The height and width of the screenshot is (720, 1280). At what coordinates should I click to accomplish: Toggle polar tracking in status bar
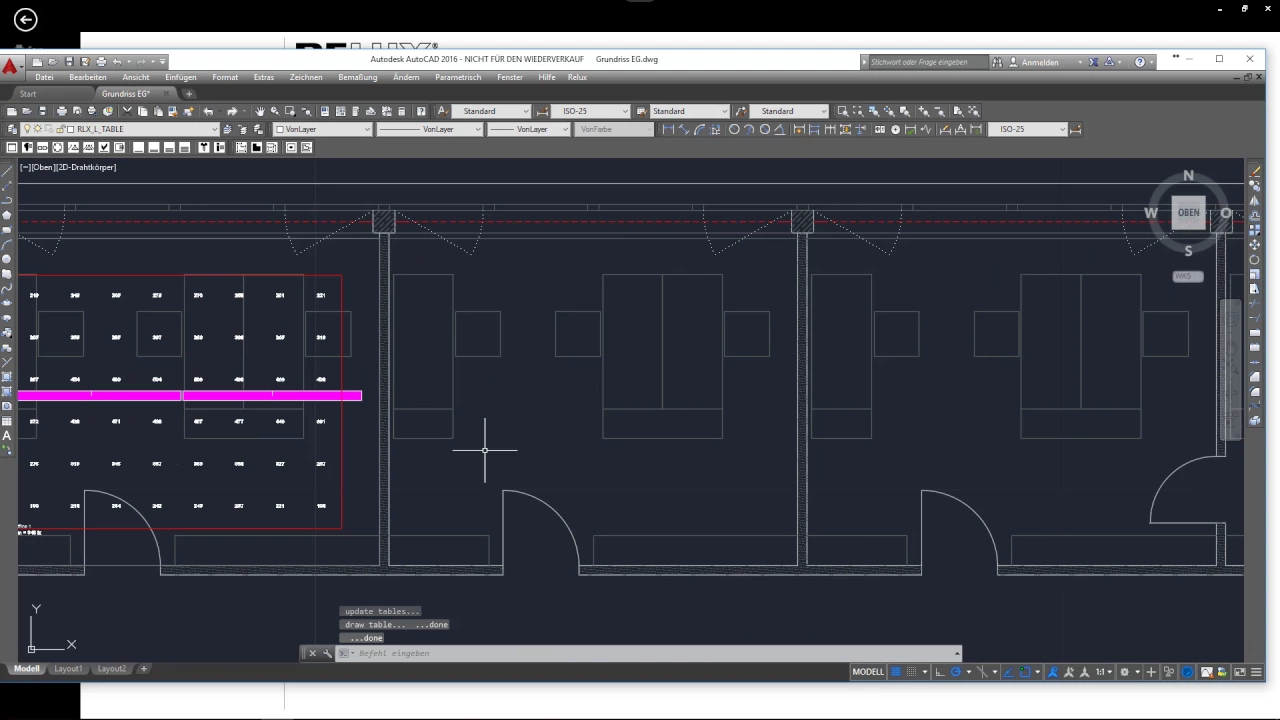955,672
